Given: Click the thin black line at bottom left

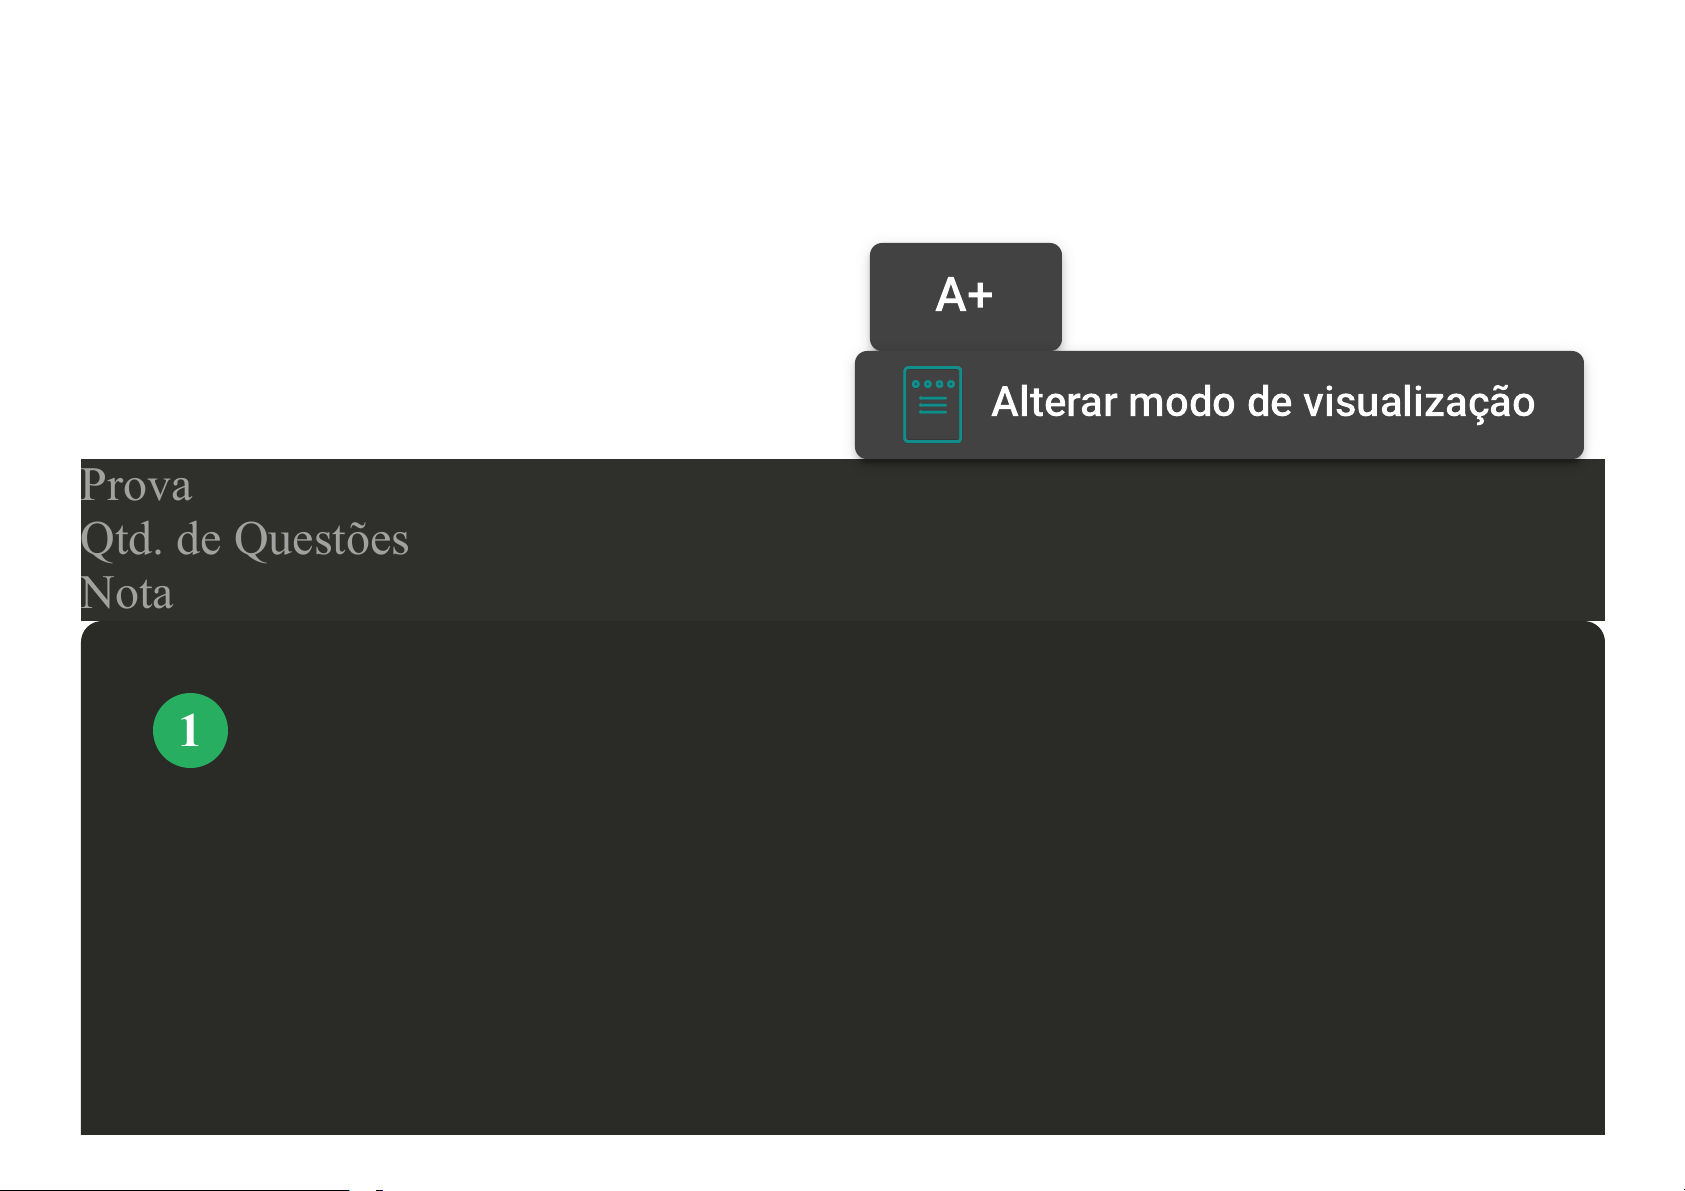Looking at the screenshot, I should coord(175,1189).
